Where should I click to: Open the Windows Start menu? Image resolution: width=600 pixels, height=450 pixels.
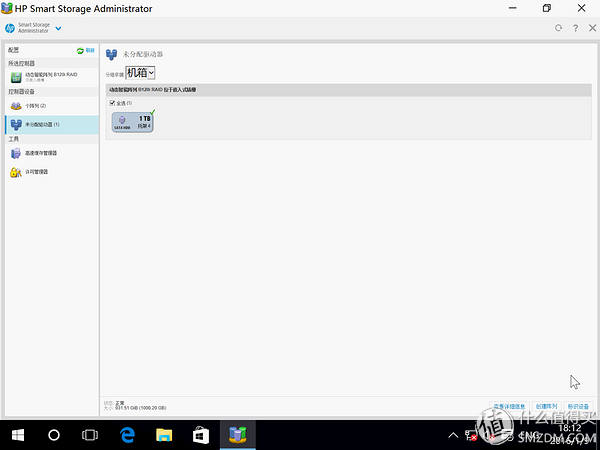(x=18, y=435)
